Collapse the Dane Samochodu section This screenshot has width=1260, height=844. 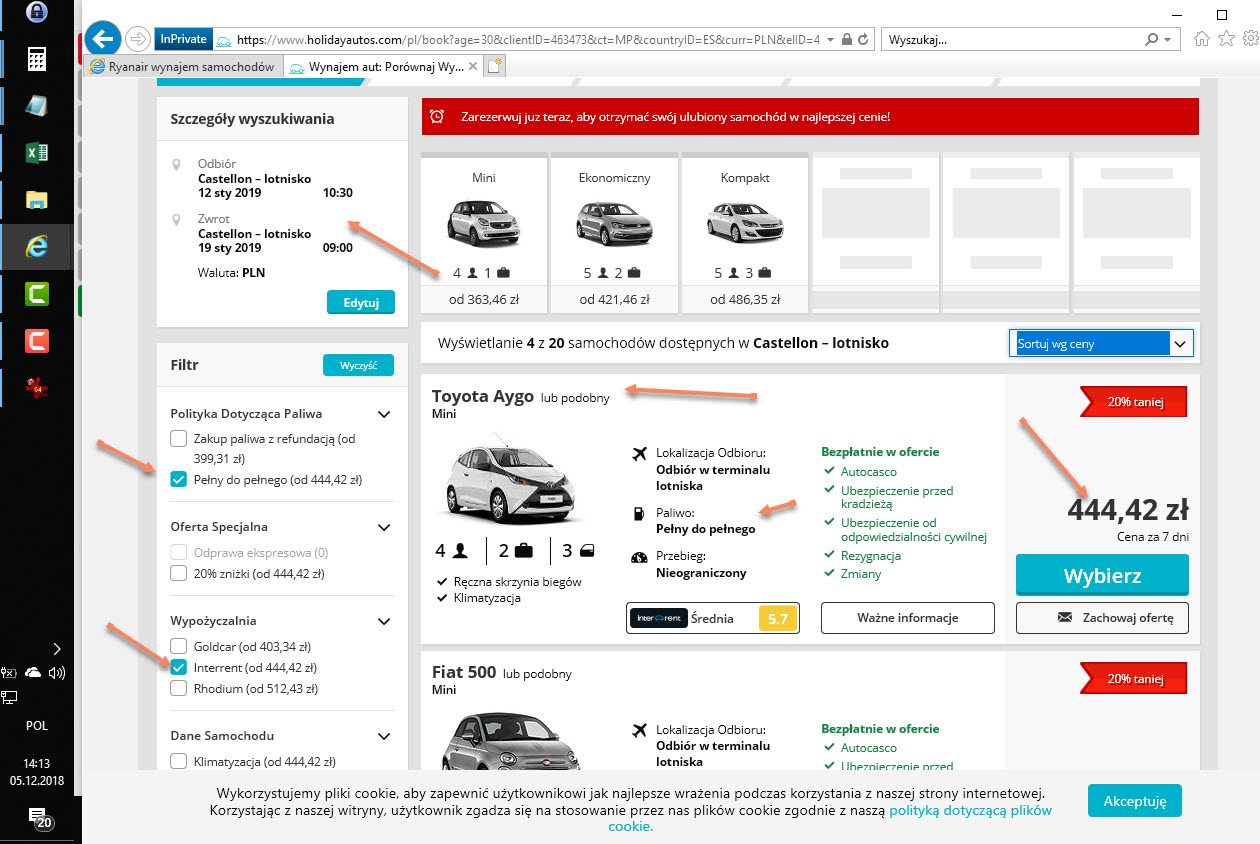[x=384, y=736]
